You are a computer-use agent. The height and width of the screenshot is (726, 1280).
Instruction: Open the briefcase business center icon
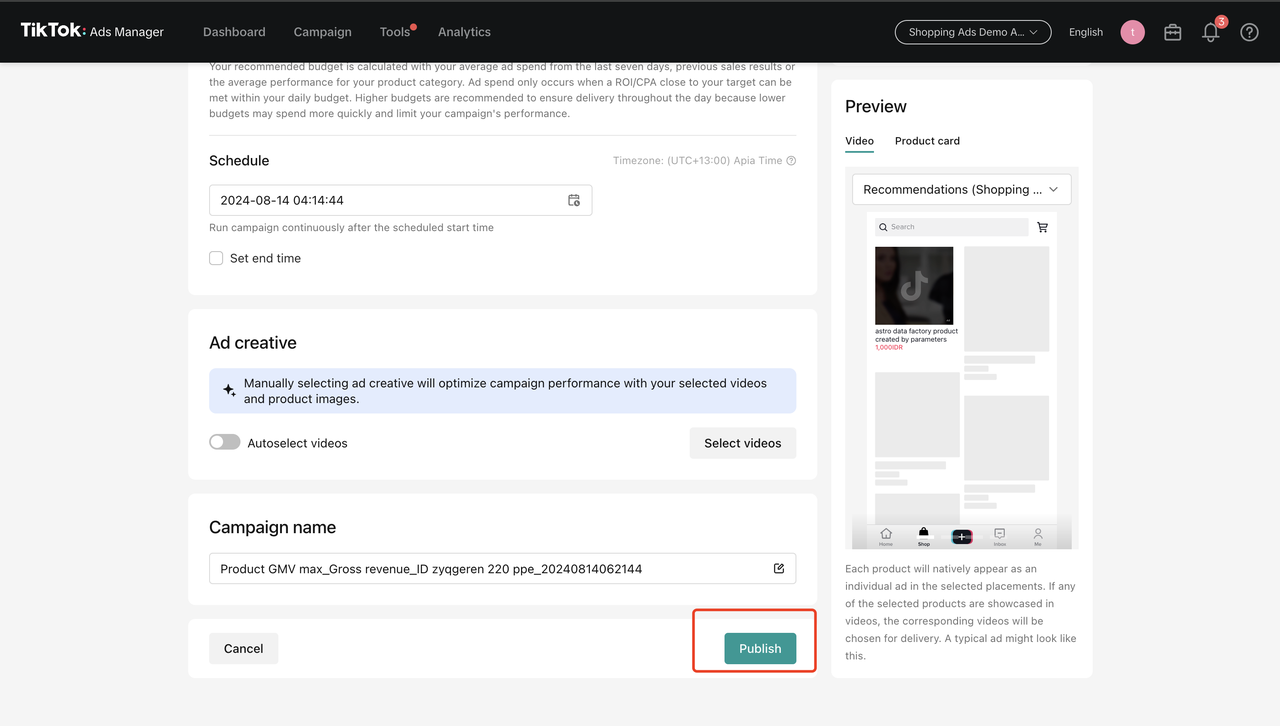click(x=1173, y=32)
